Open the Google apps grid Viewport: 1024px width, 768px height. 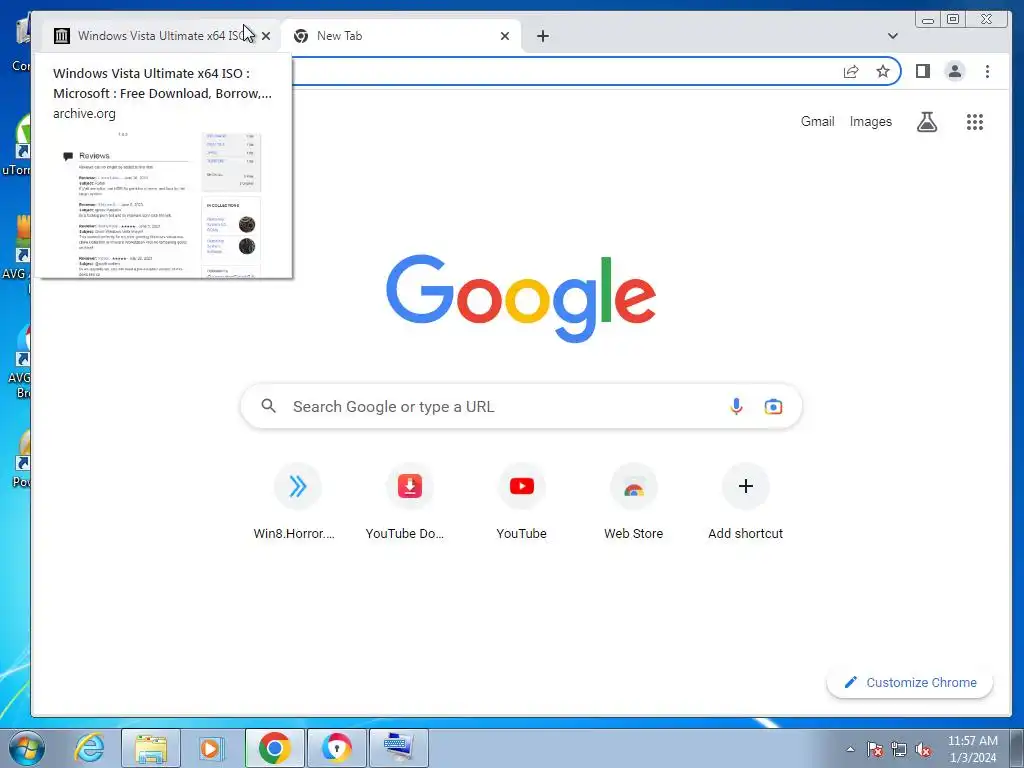pyautogui.click(x=975, y=121)
